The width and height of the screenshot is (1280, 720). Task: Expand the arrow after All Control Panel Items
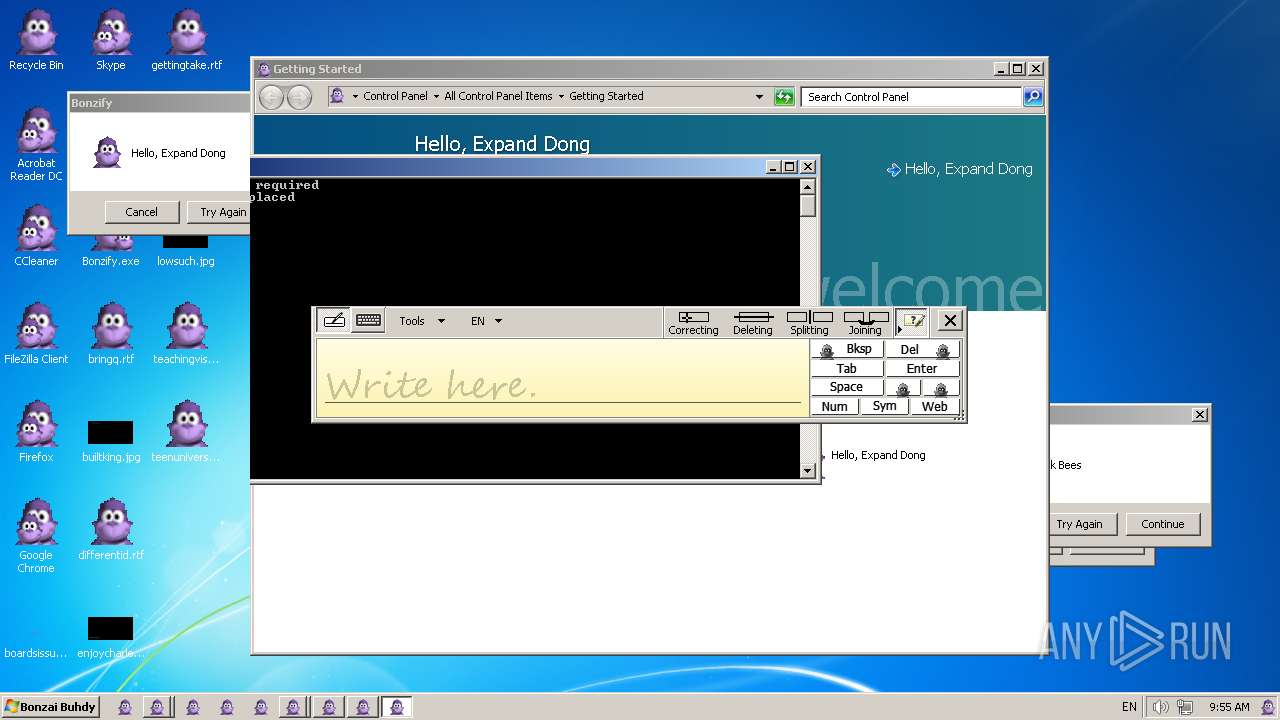pos(561,97)
